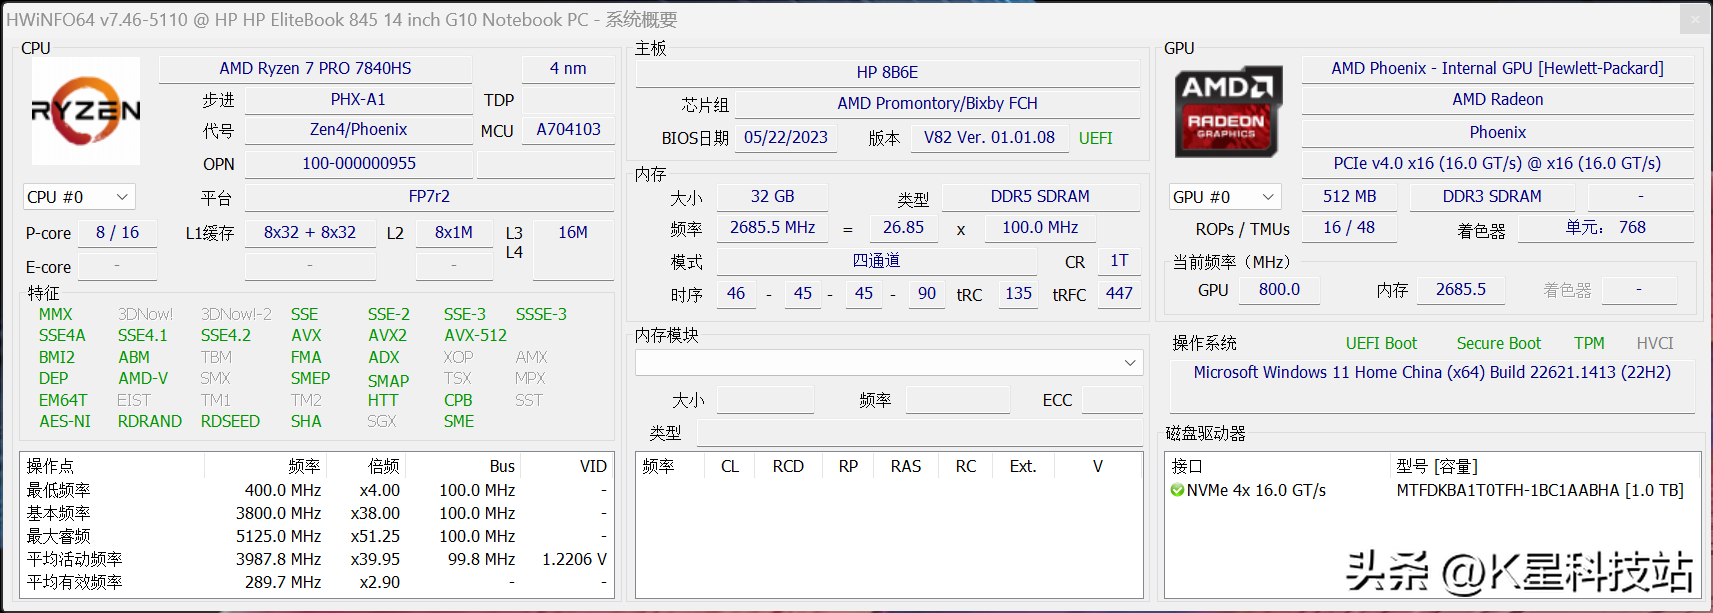Click the VID column header

pyautogui.click(x=593, y=466)
